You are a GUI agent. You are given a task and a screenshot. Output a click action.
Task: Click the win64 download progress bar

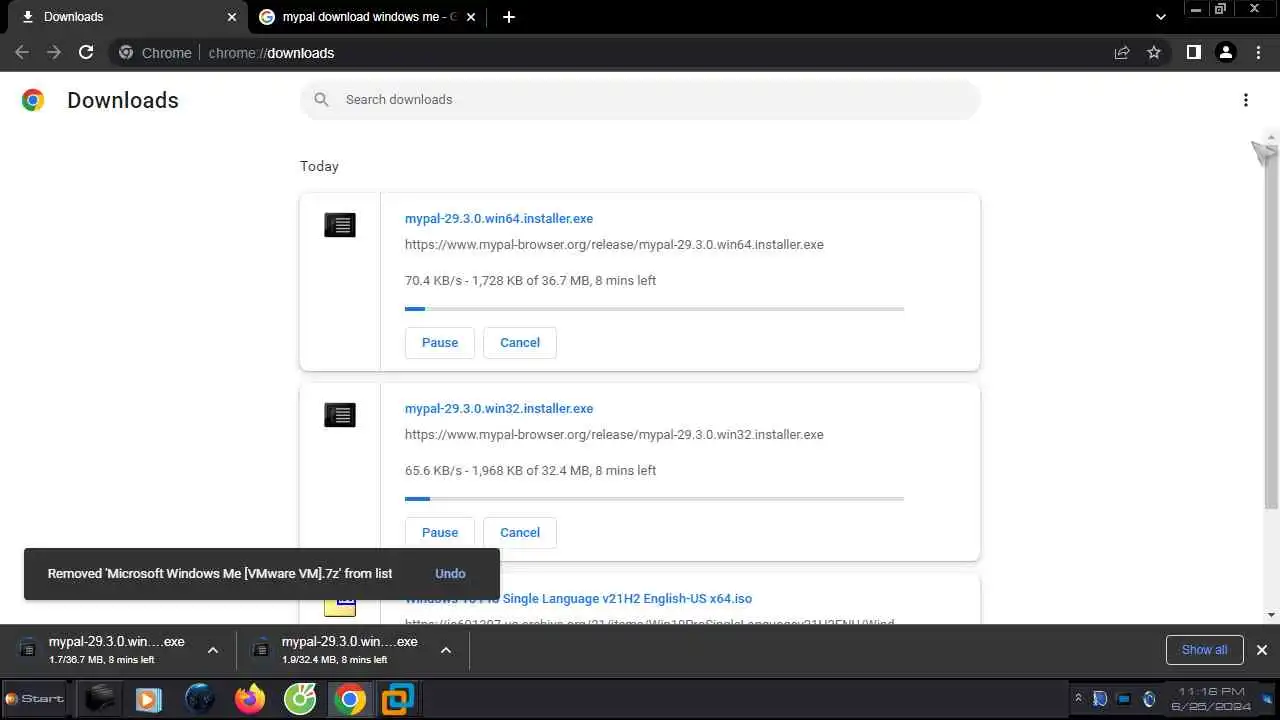tap(654, 309)
